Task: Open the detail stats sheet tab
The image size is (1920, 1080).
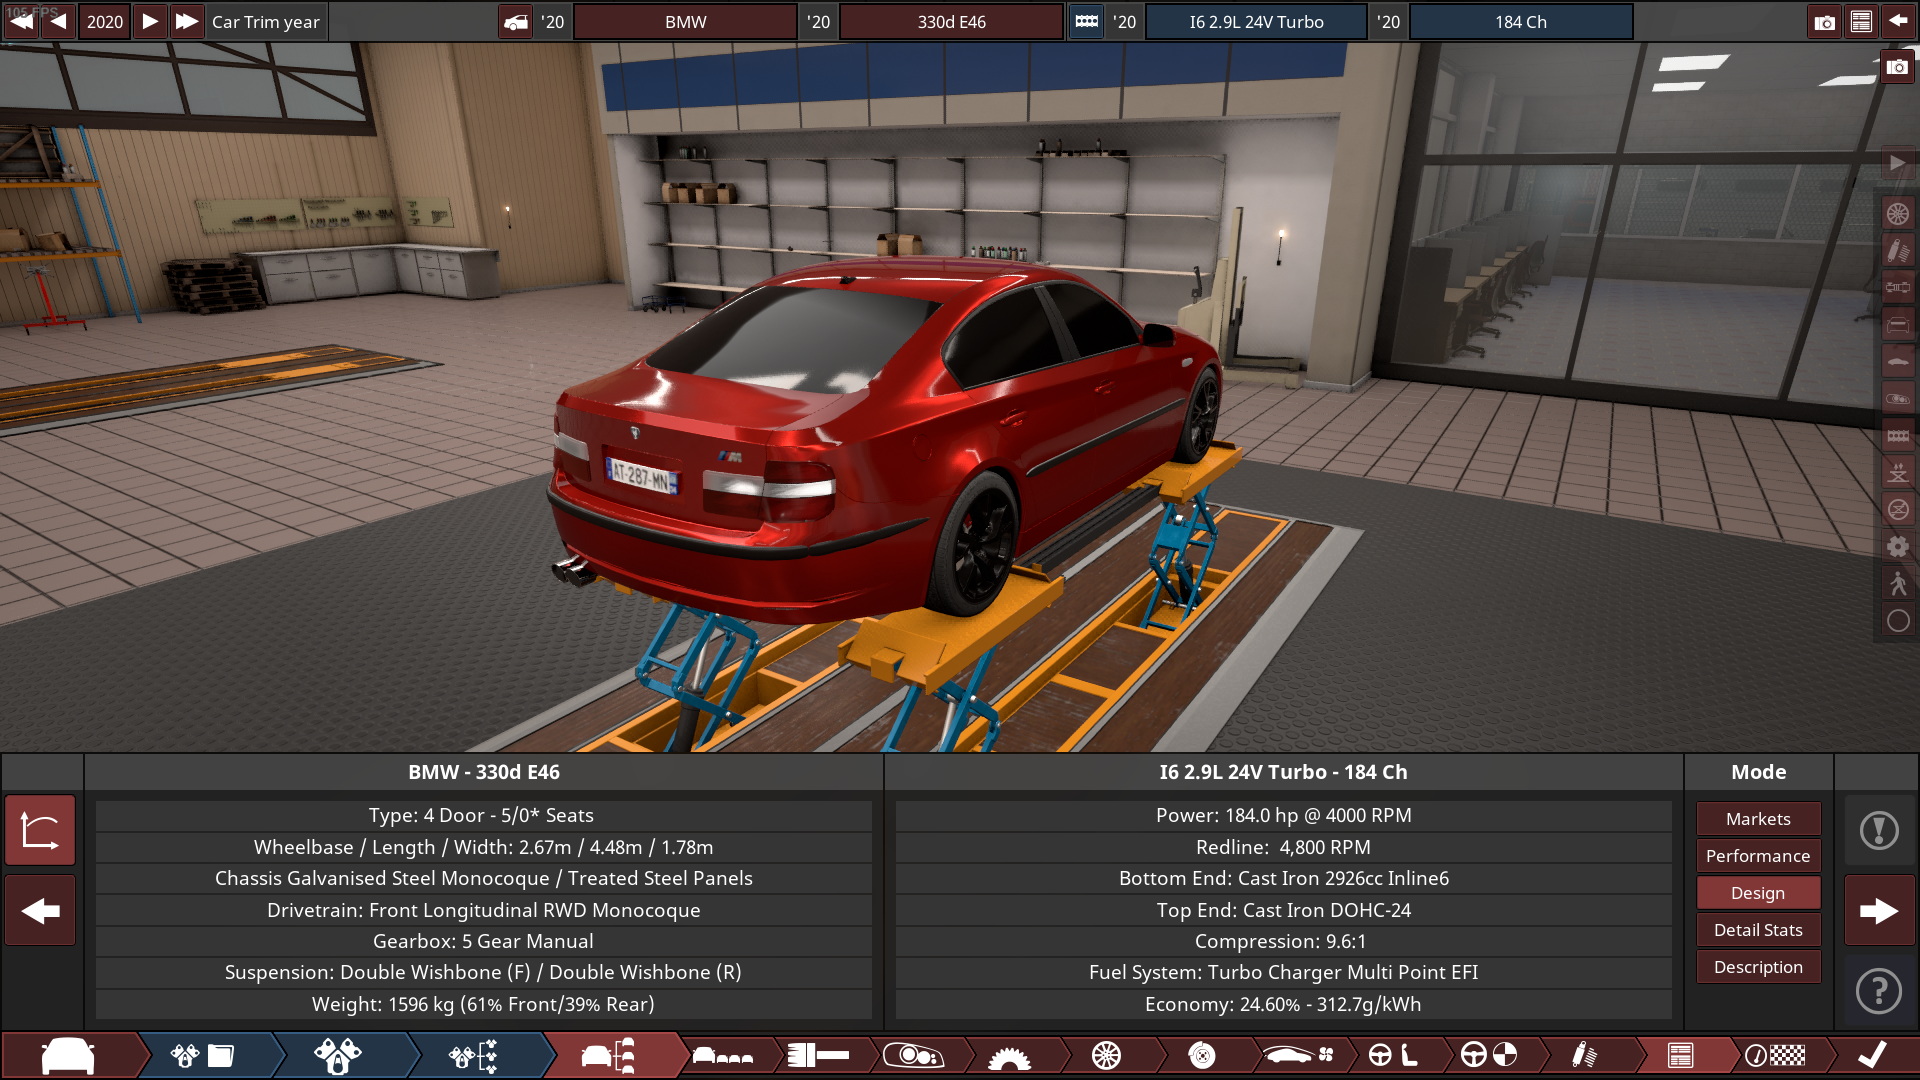Action: pos(1681,1056)
